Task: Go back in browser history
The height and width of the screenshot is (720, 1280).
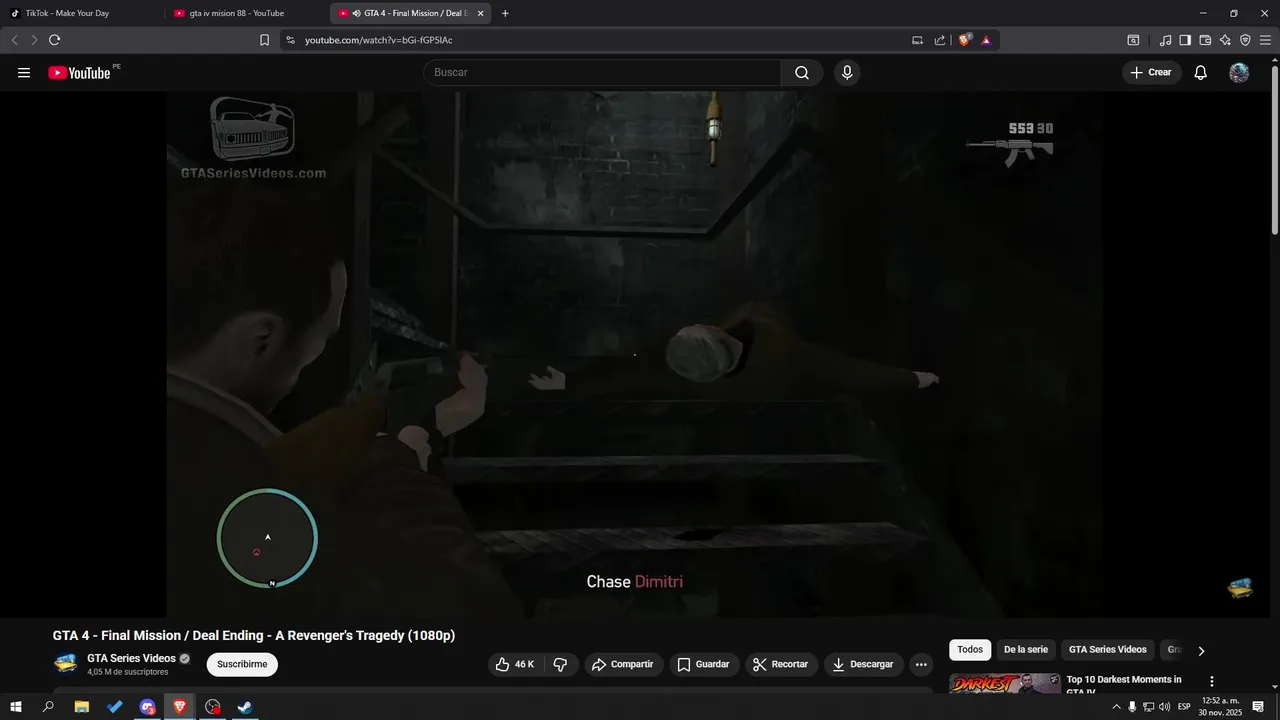Action: click(x=14, y=40)
